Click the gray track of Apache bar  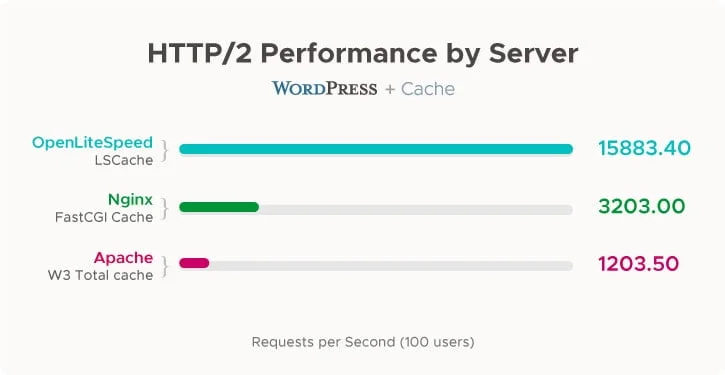391,265
